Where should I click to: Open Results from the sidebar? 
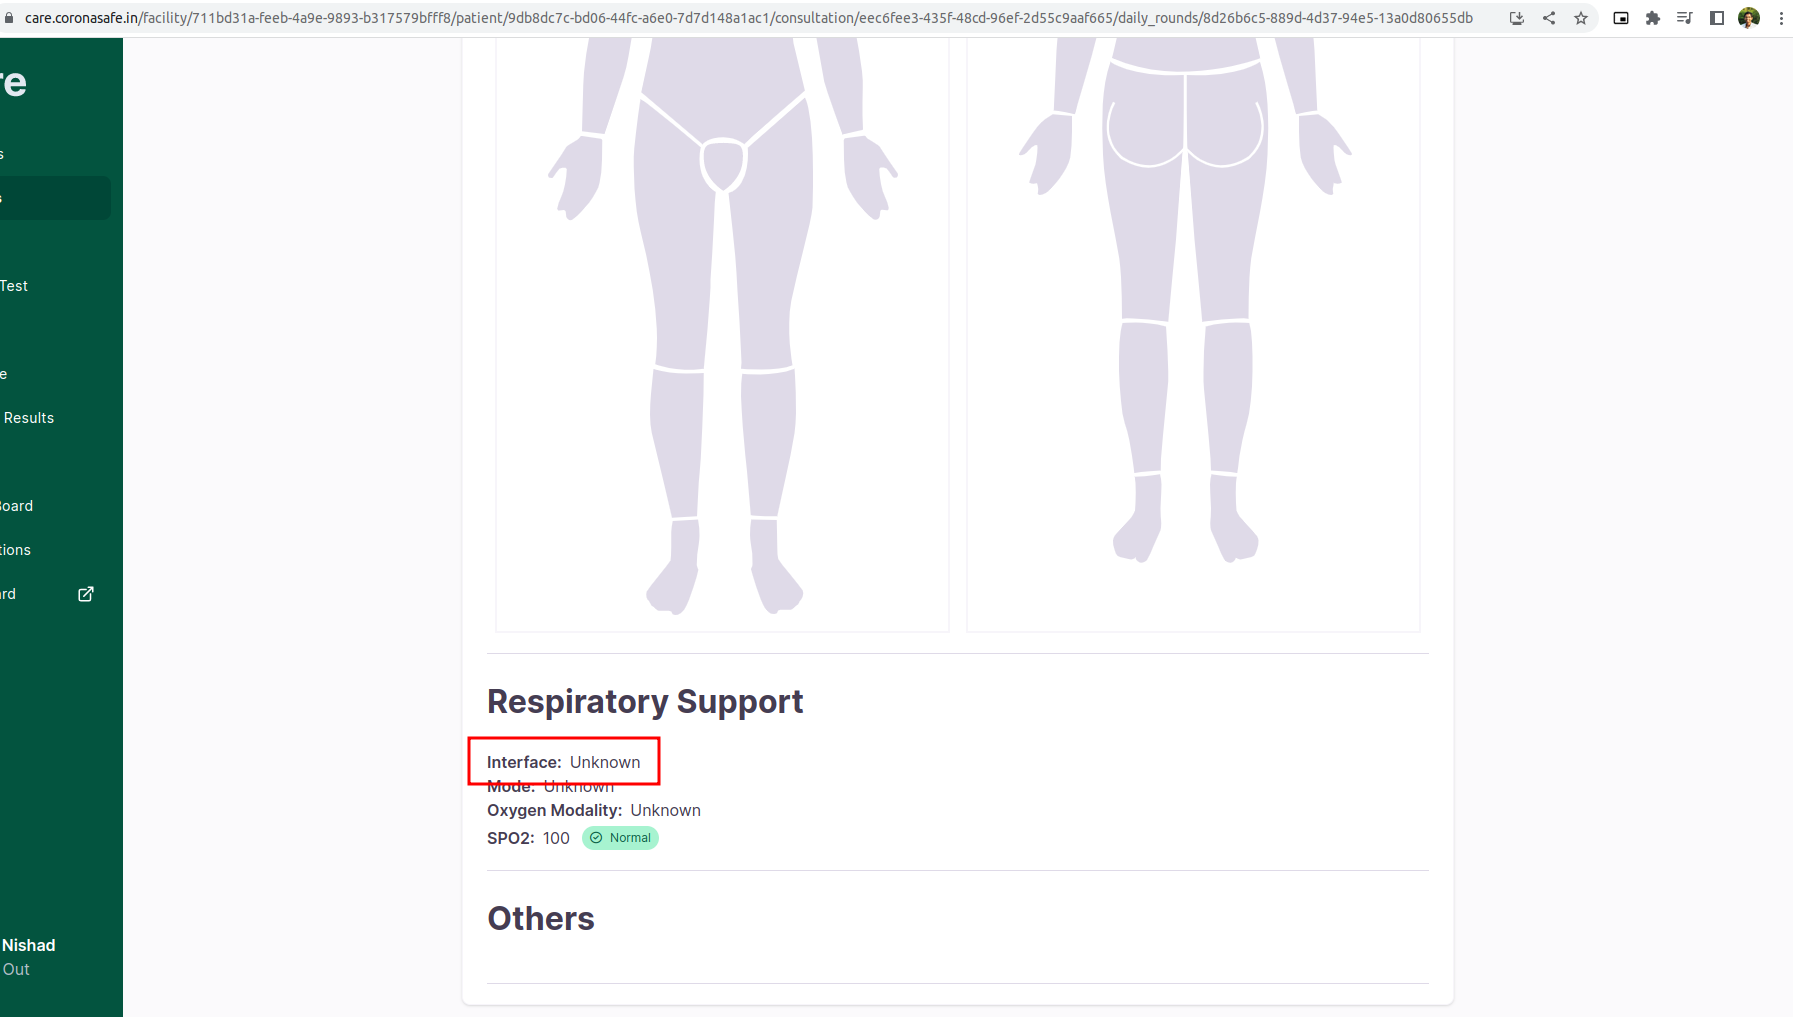click(28, 417)
